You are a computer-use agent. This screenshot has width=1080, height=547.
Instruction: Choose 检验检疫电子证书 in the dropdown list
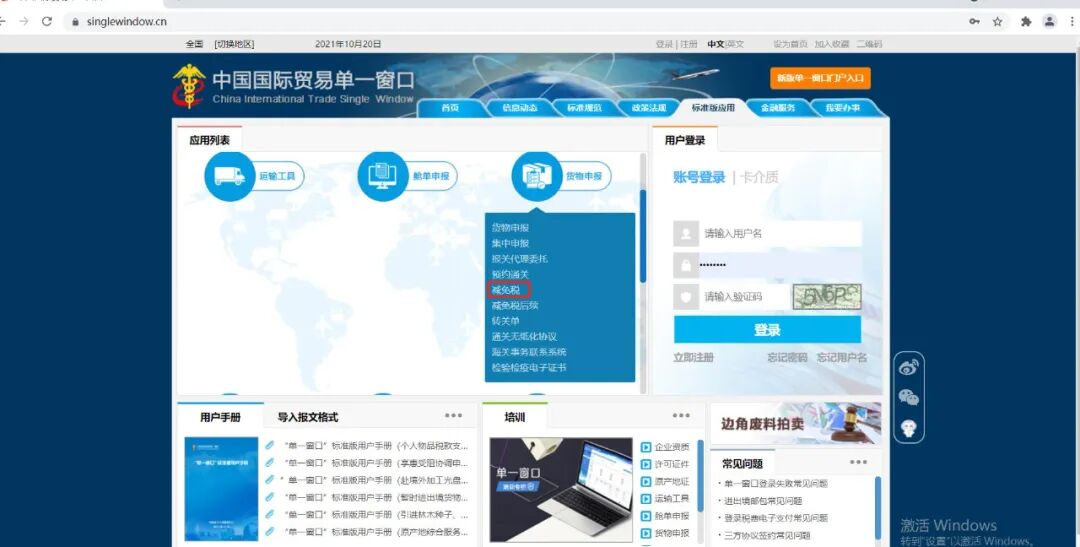[529, 368]
